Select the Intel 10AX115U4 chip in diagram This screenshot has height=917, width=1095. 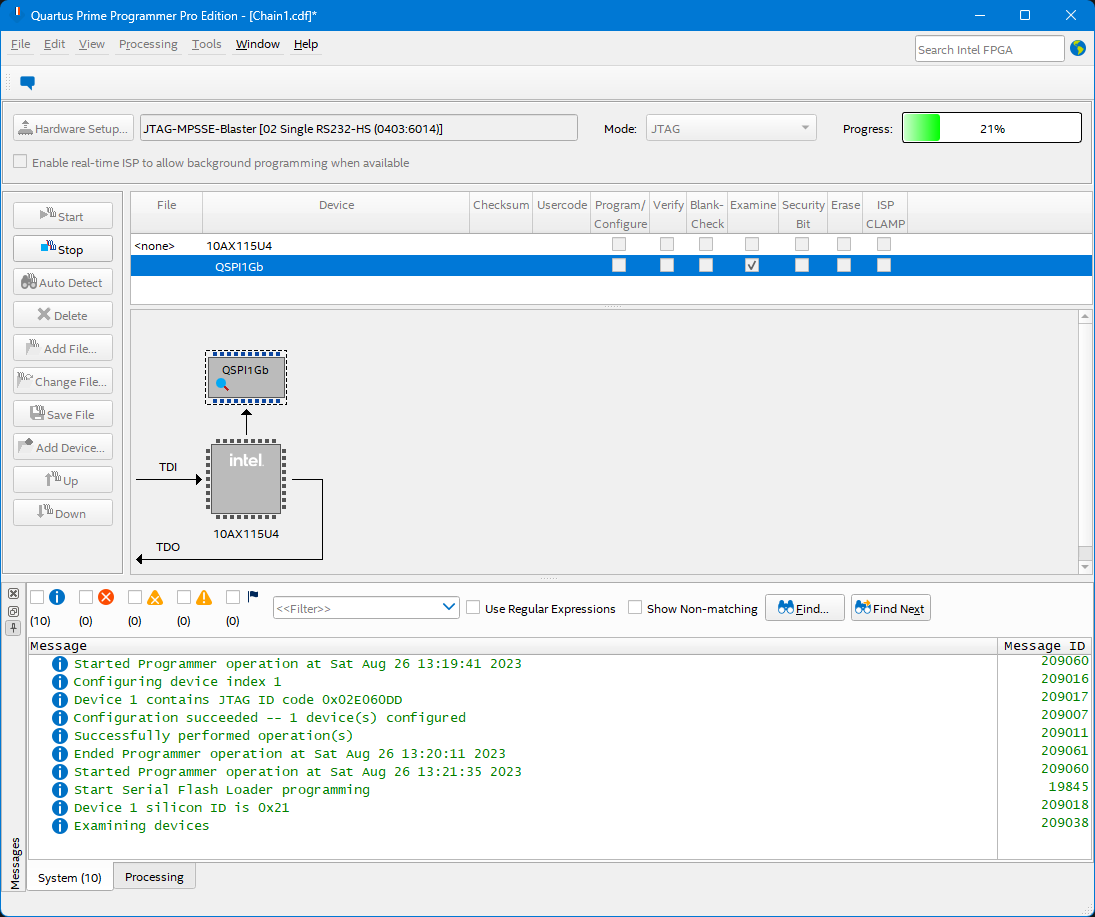[x=246, y=479]
